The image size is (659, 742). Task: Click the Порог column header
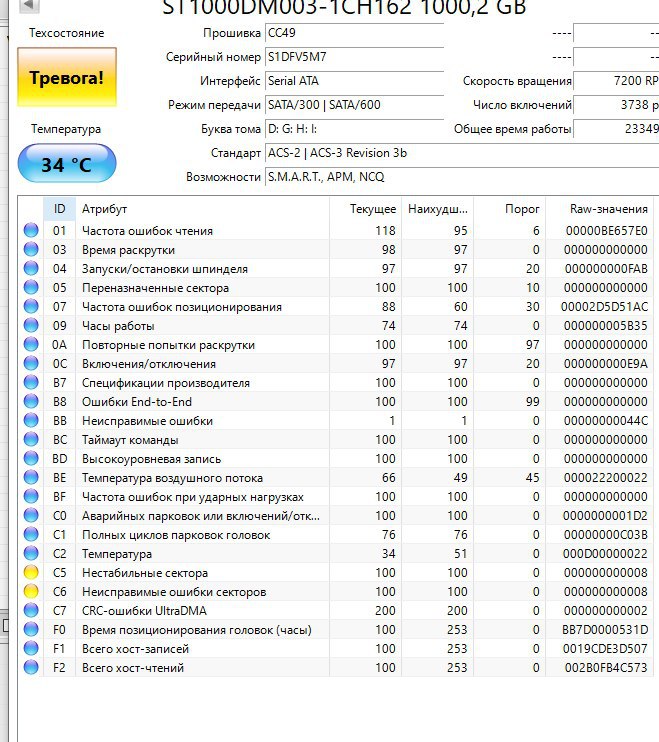[x=510, y=209]
